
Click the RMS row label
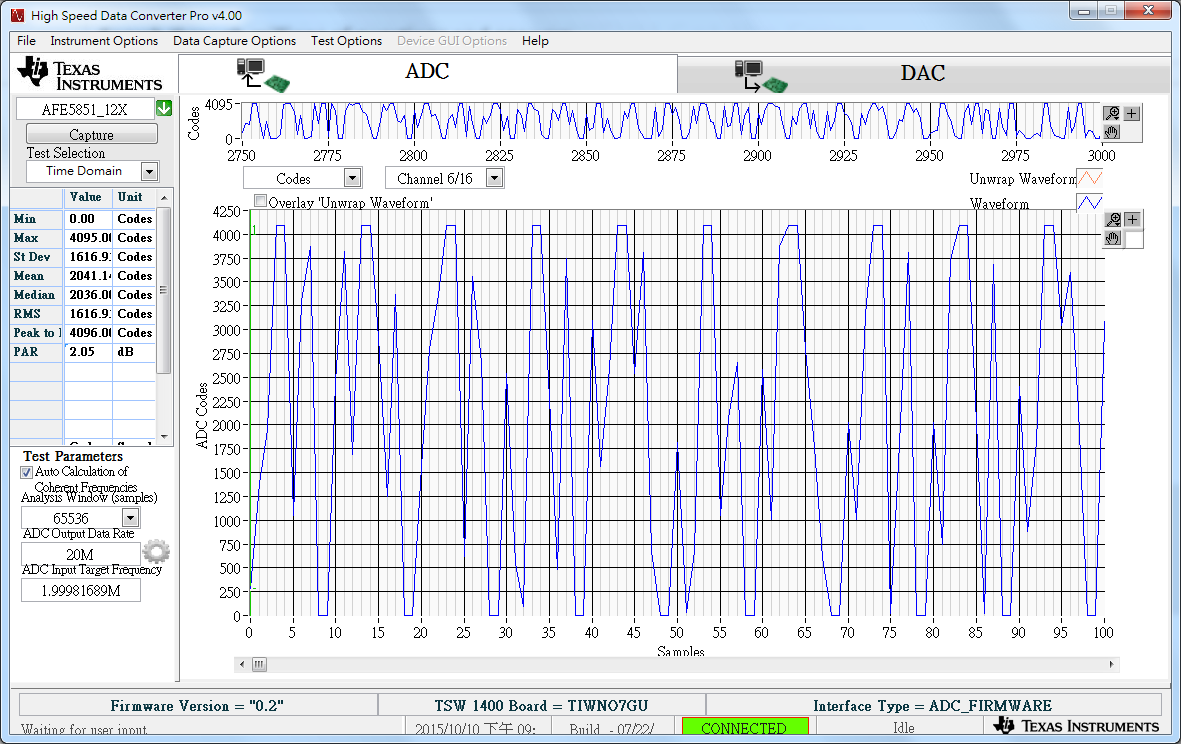coord(36,313)
